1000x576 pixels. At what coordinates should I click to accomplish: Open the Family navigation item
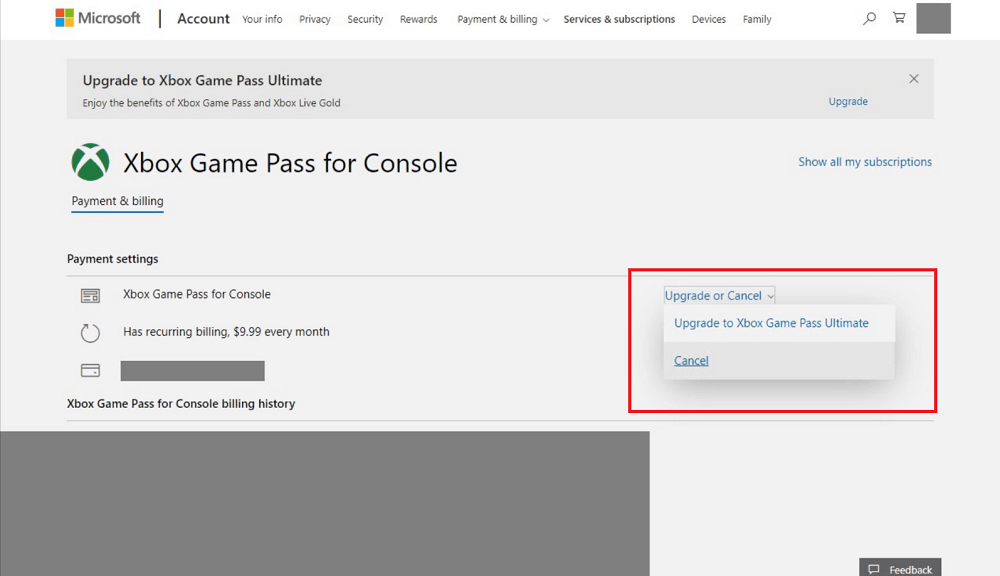click(x=757, y=19)
